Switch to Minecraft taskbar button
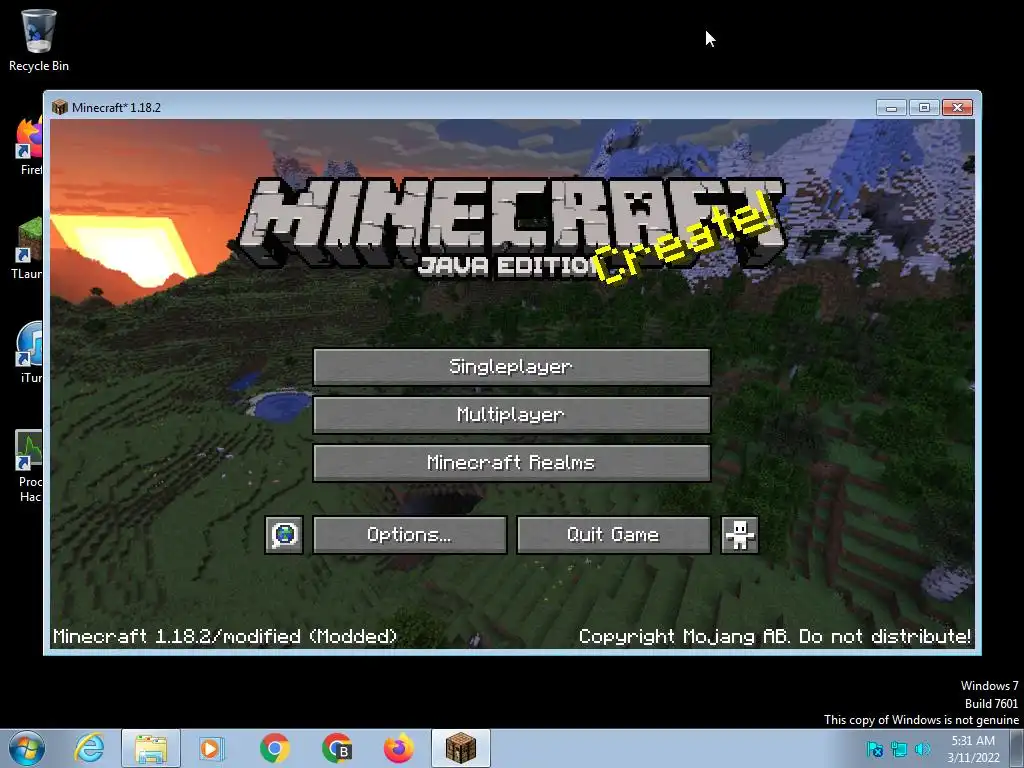1024x768 pixels. pyautogui.click(x=461, y=748)
